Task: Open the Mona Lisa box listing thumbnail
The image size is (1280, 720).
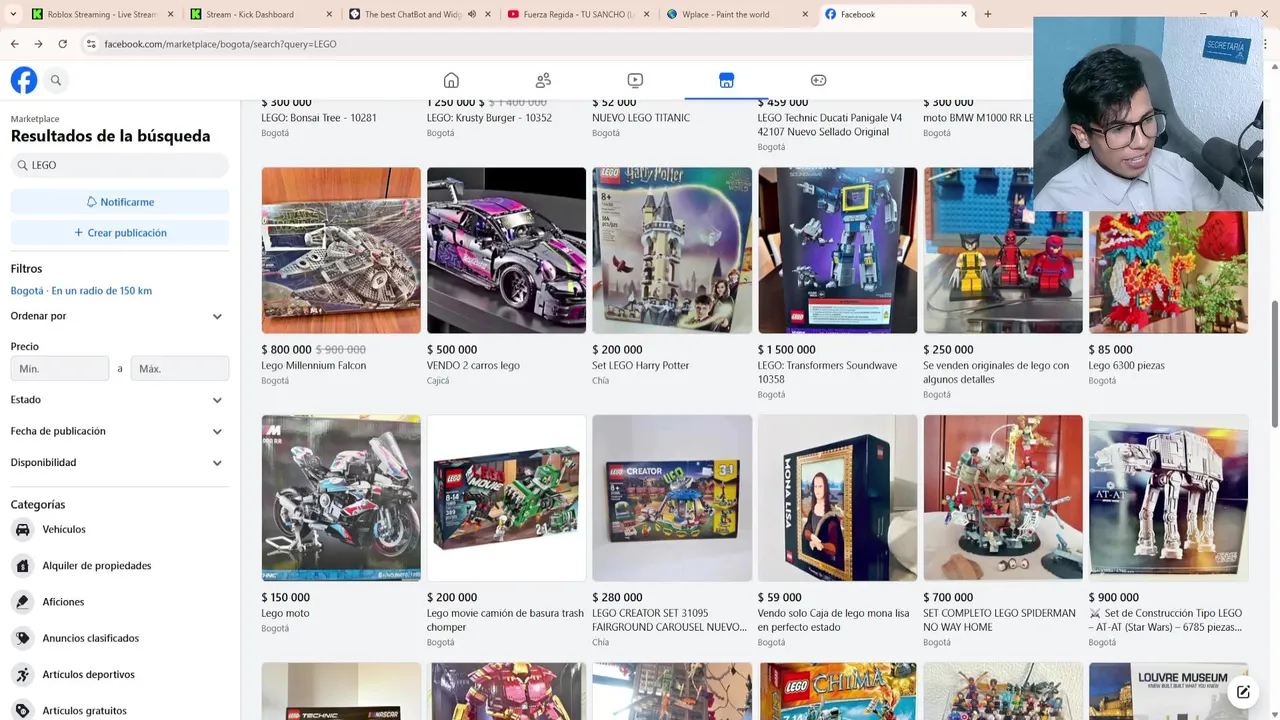Action: pyautogui.click(x=837, y=498)
